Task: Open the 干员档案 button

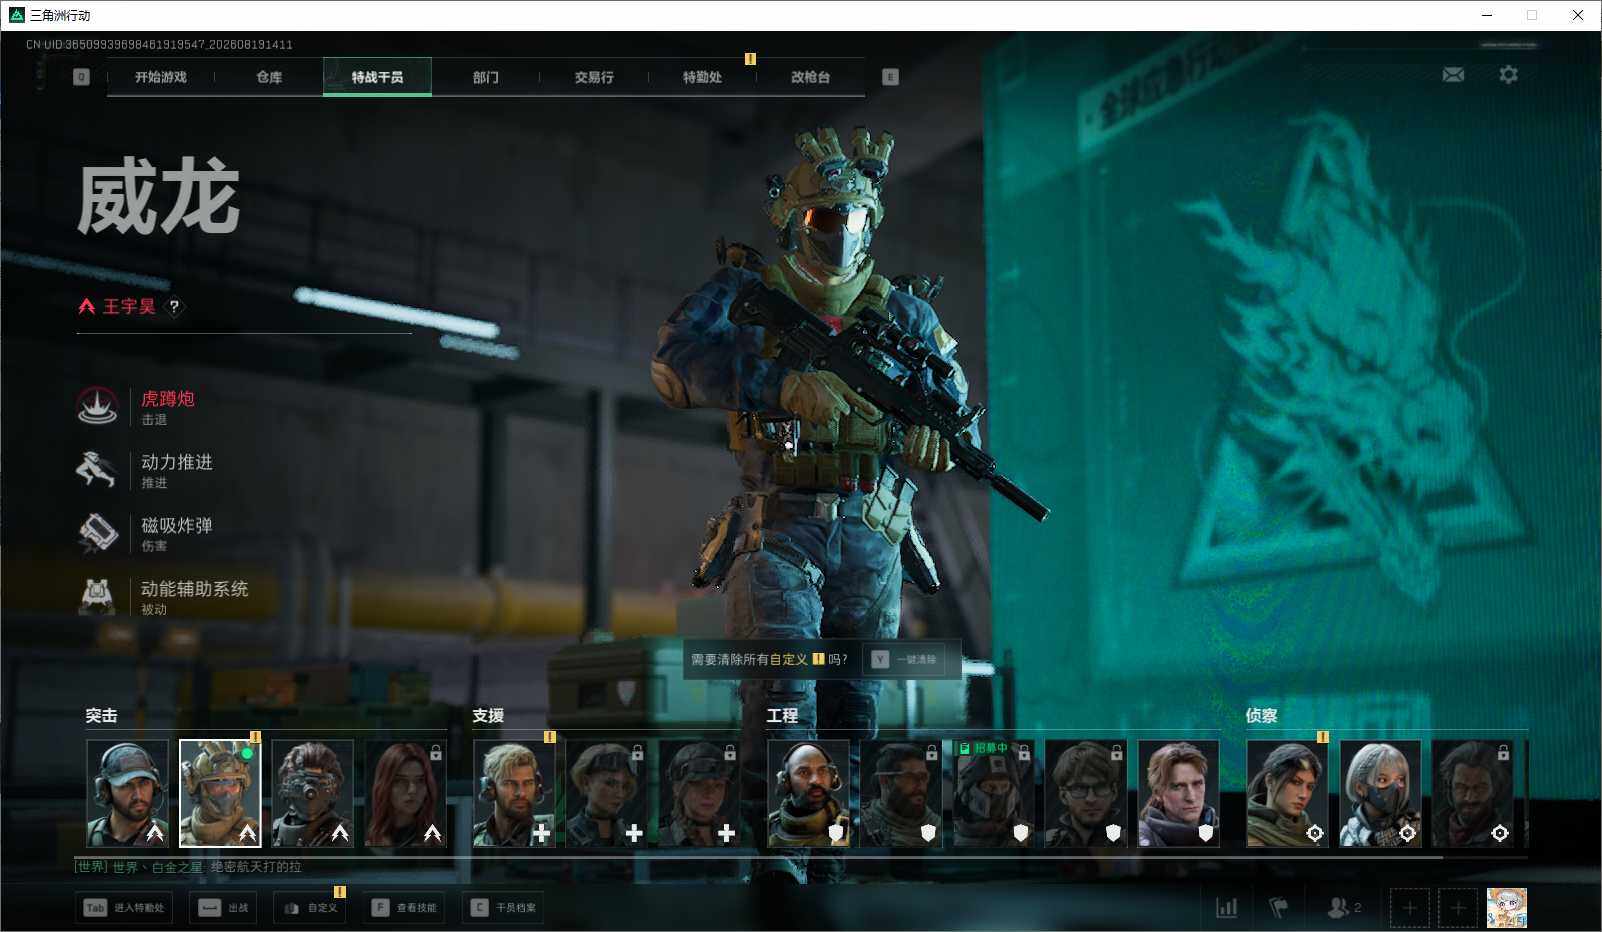Action: point(502,907)
